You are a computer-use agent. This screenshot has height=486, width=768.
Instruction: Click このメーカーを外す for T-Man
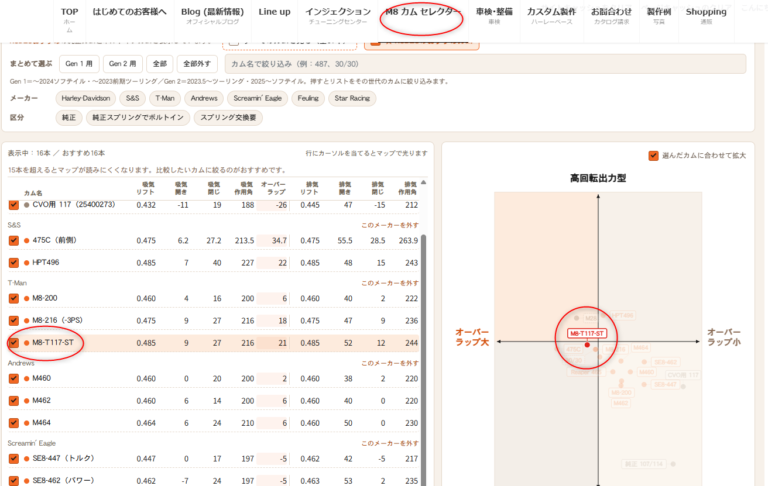390,283
